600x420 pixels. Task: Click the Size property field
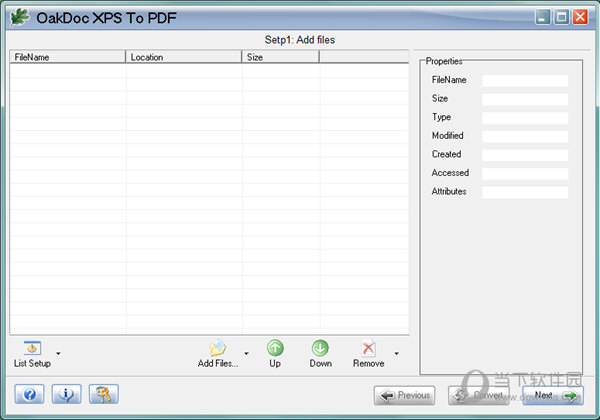point(525,99)
